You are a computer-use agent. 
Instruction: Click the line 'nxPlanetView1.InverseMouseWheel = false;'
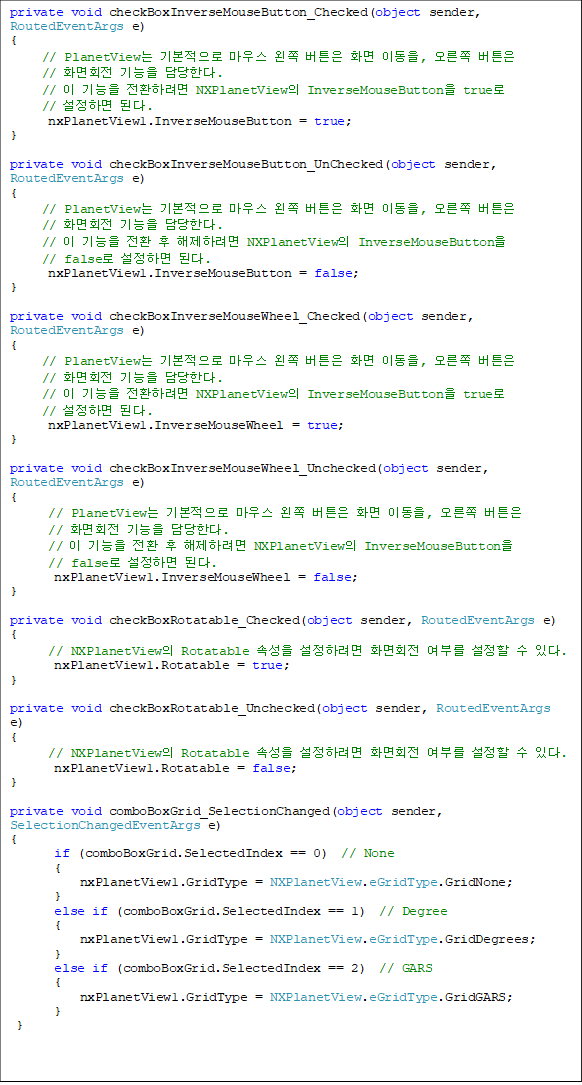[x=206, y=577]
